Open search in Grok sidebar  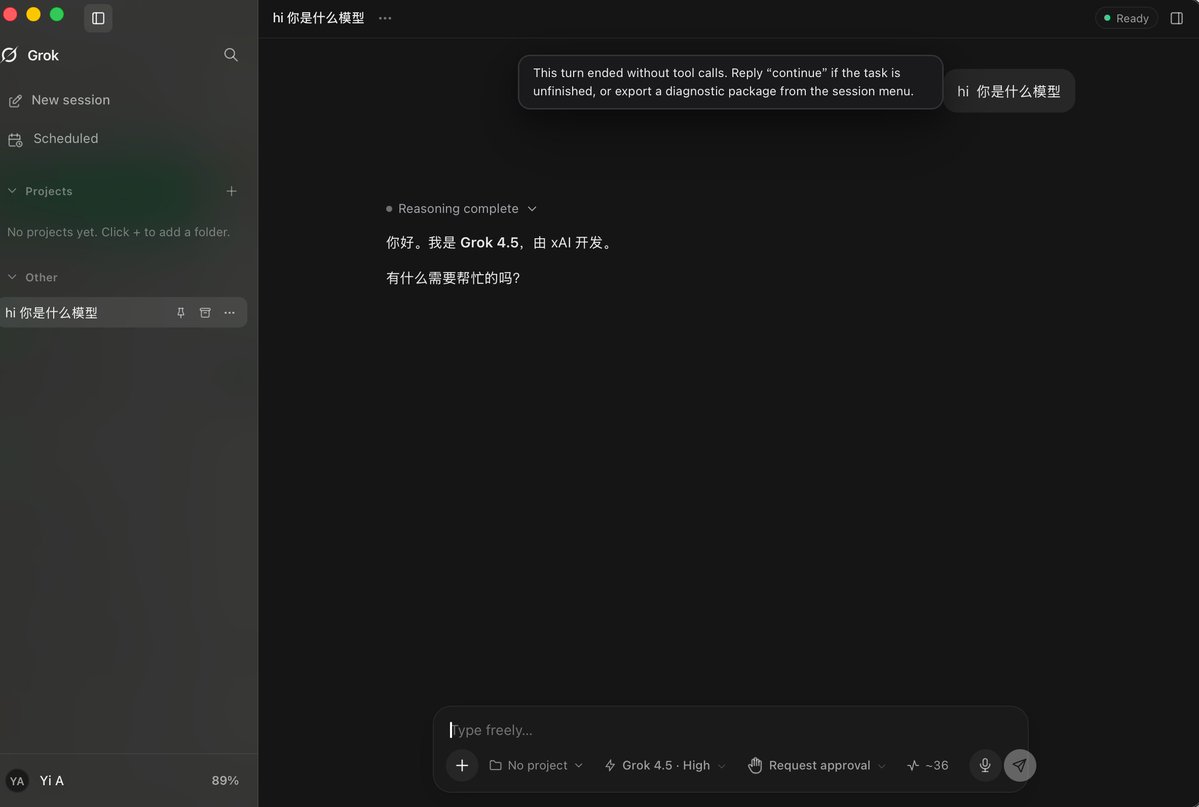(230, 55)
